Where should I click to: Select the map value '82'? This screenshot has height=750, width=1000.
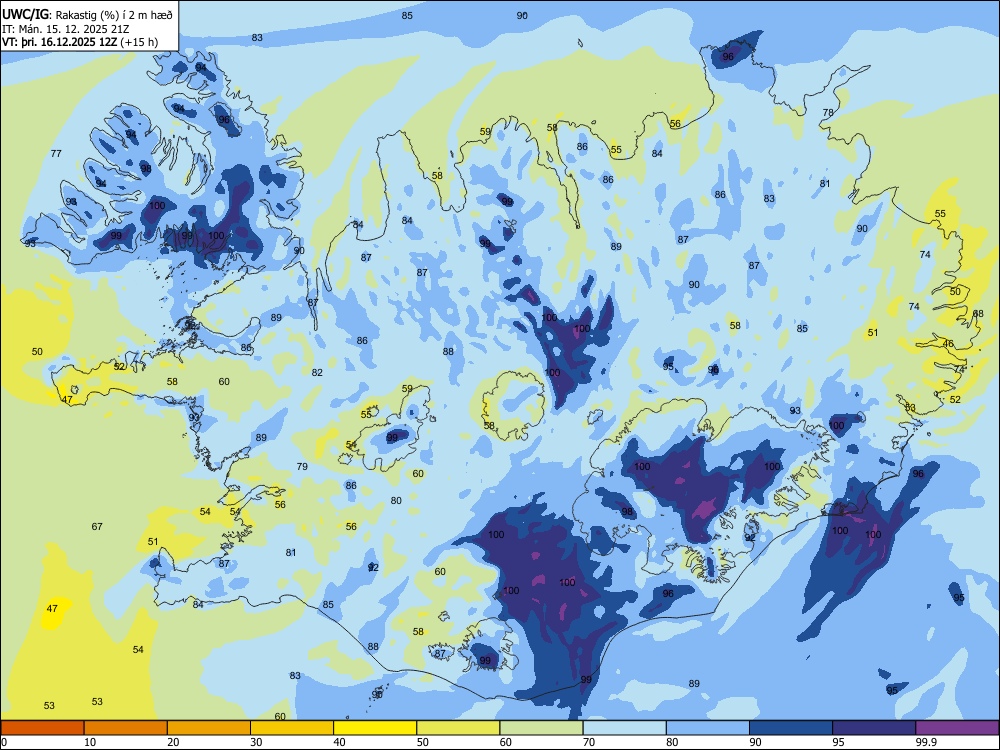tap(317, 372)
